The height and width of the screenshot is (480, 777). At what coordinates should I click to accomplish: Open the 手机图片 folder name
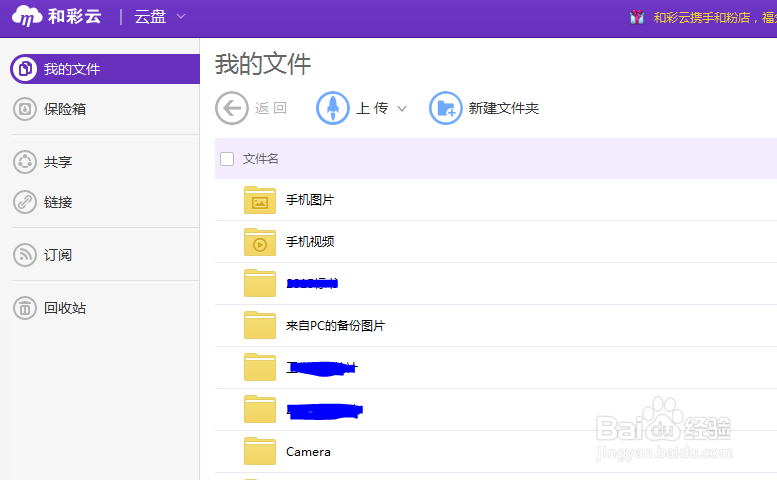click(x=310, y=200)
